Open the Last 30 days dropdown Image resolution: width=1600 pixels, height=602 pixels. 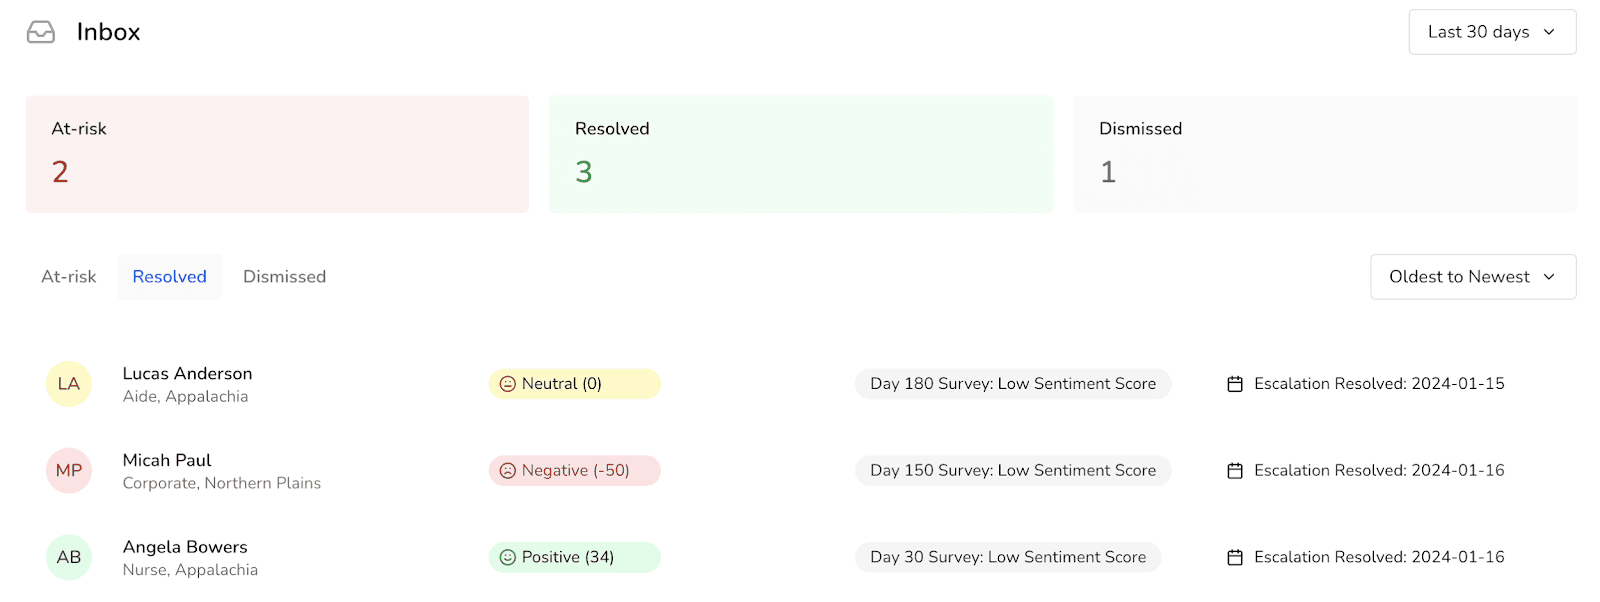pos(1492,32)
